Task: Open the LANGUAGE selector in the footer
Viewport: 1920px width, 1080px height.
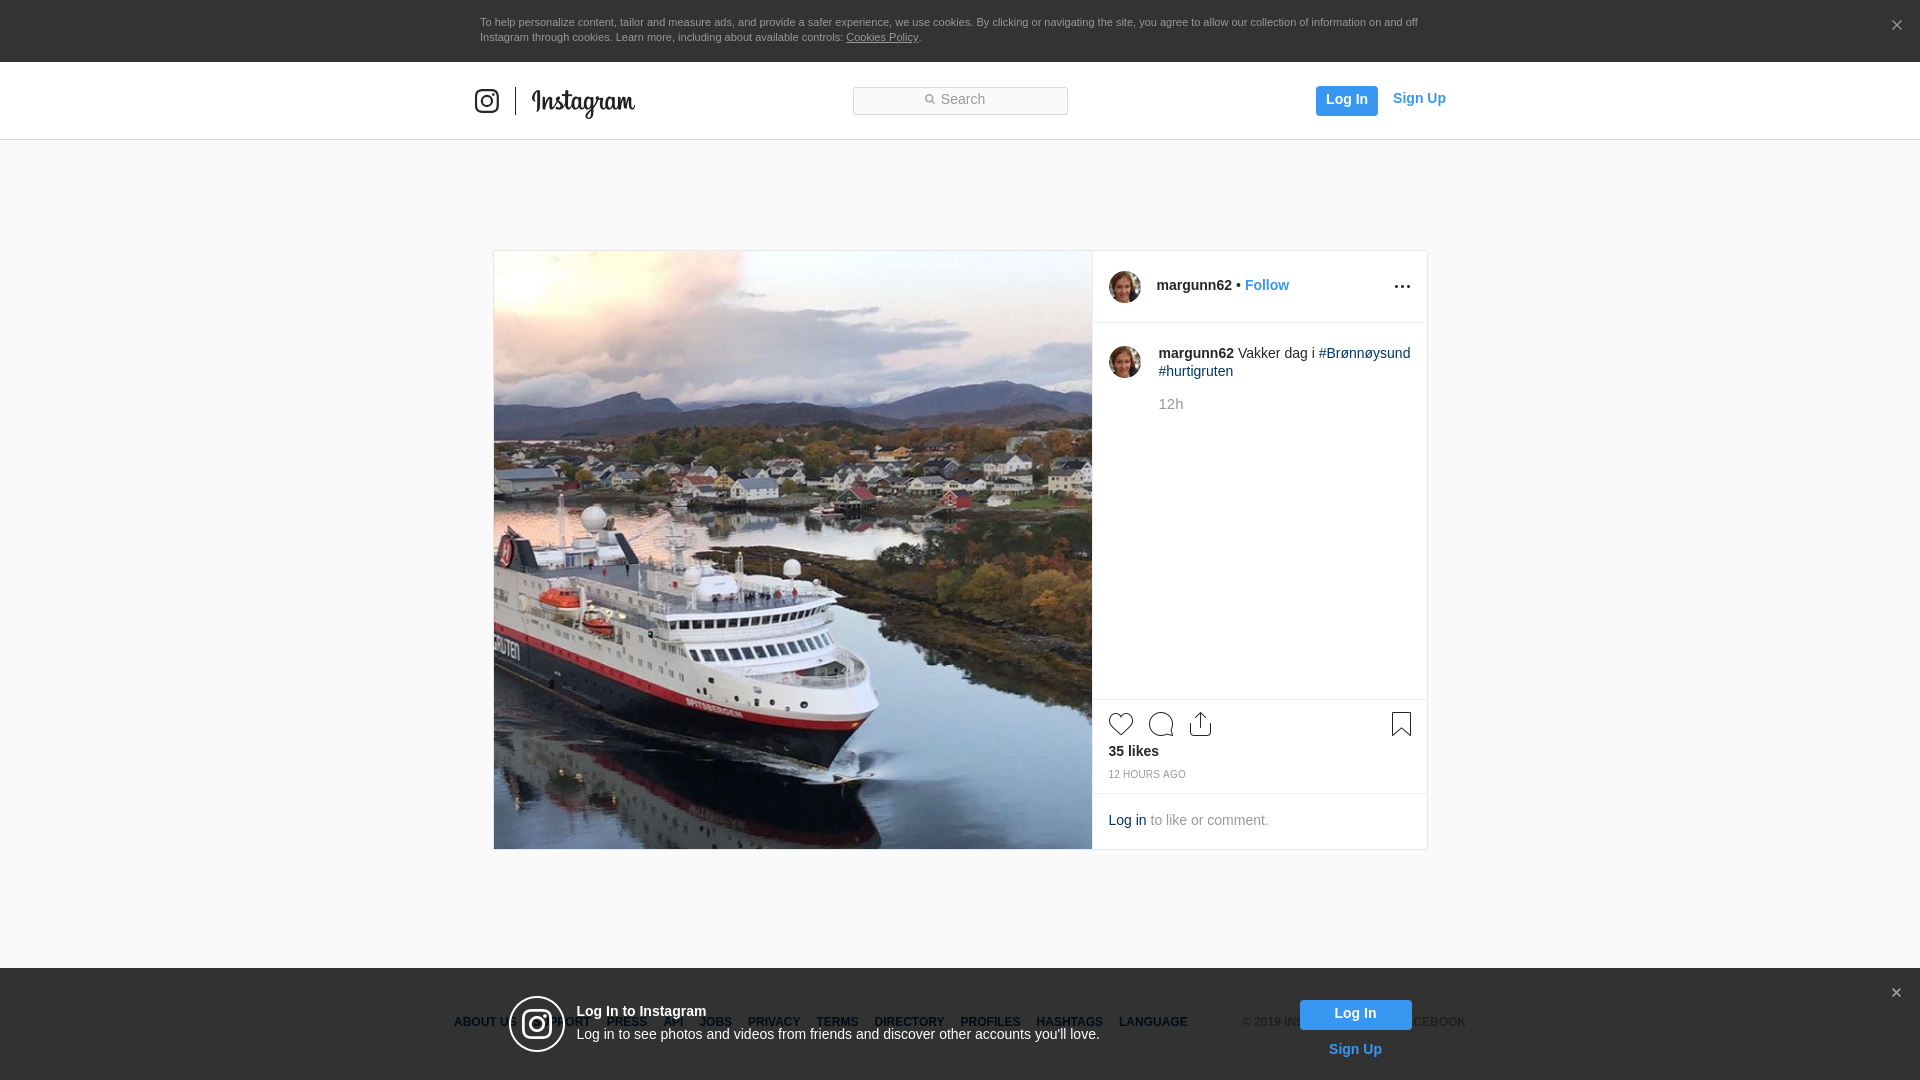Action: [x=1152, y=1022]
